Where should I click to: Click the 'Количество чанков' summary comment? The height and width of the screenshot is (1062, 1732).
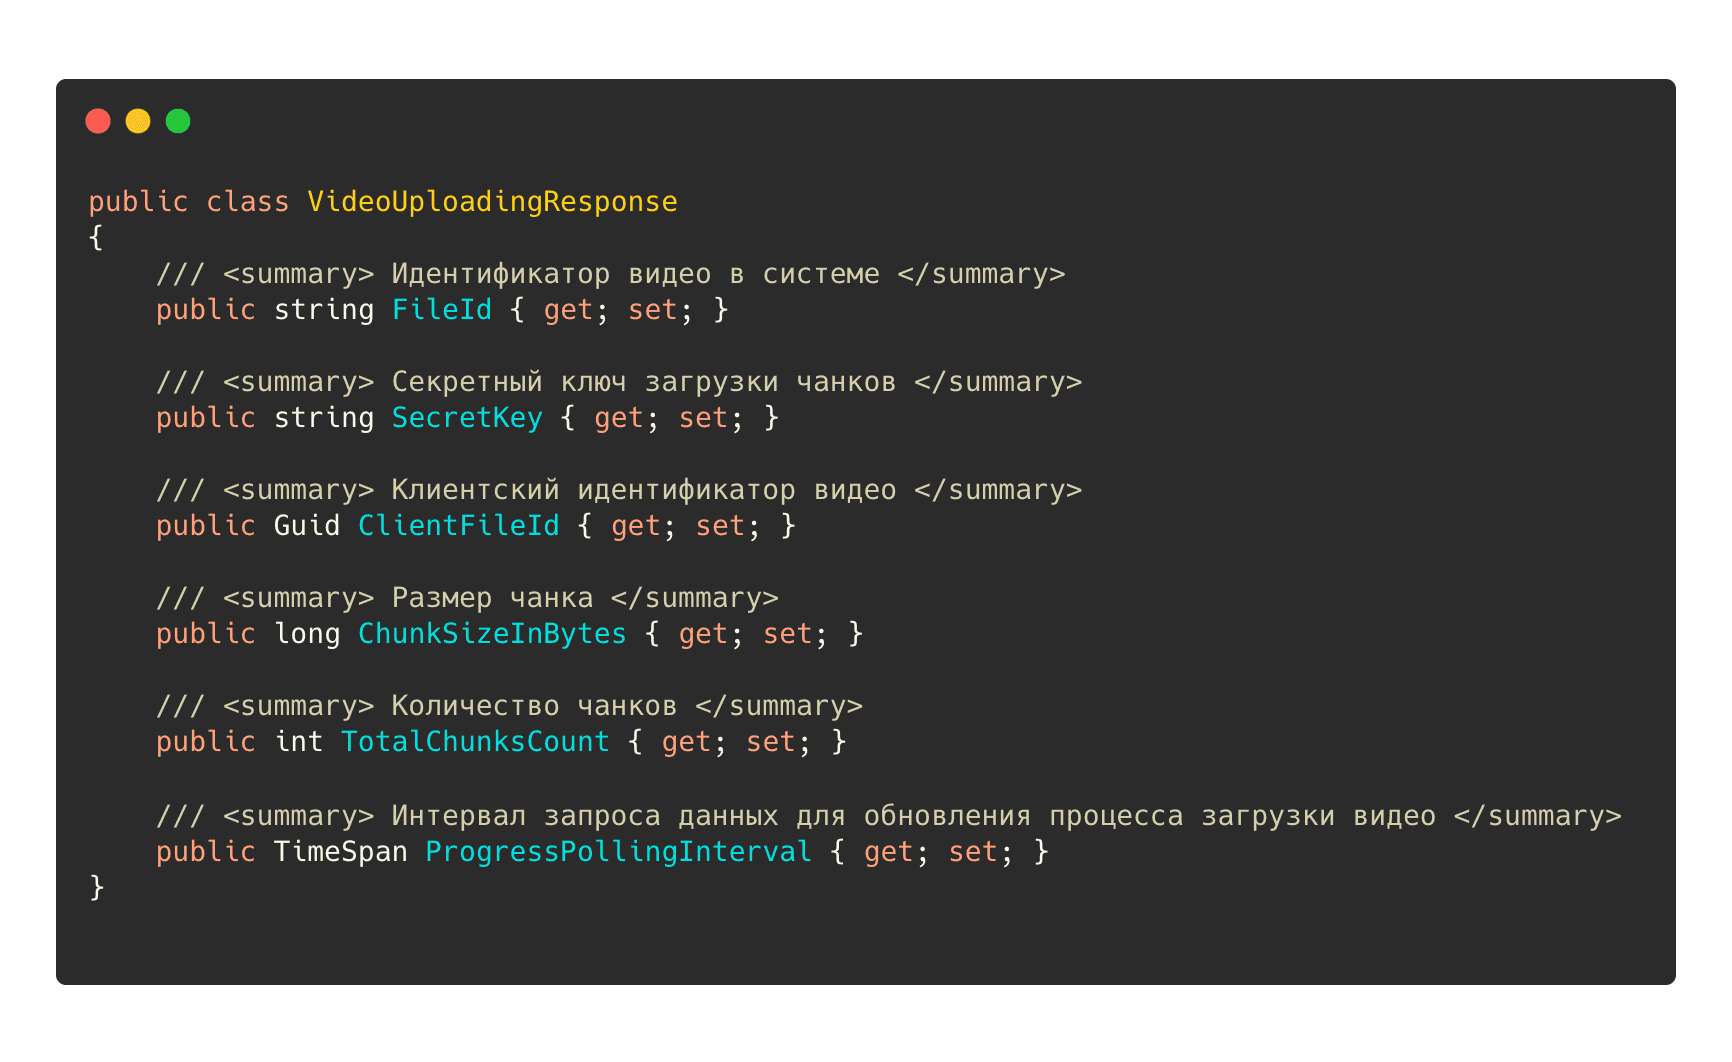pyautogui.click(x=533, y=706)
